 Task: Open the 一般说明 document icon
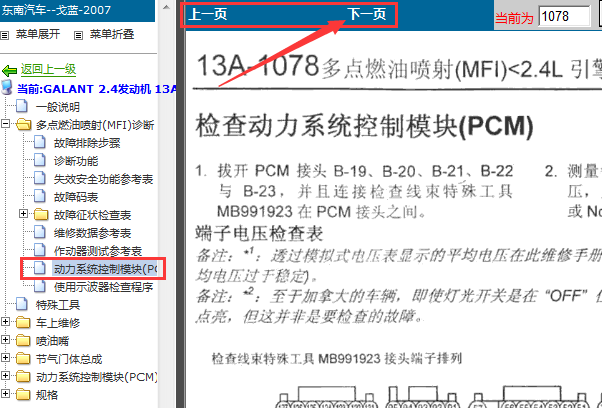pos(22,106)
